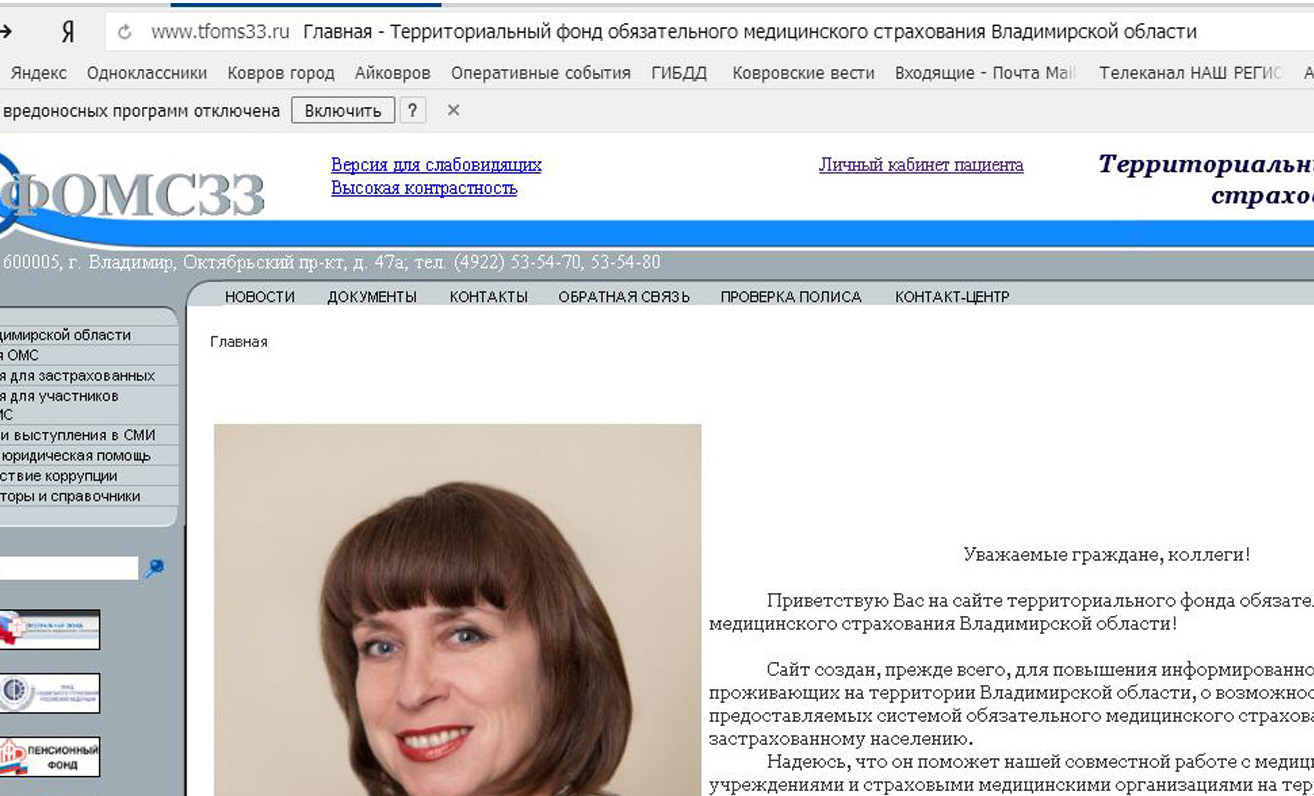Dismiss the malware warning notification bar

tap(453, 110)
